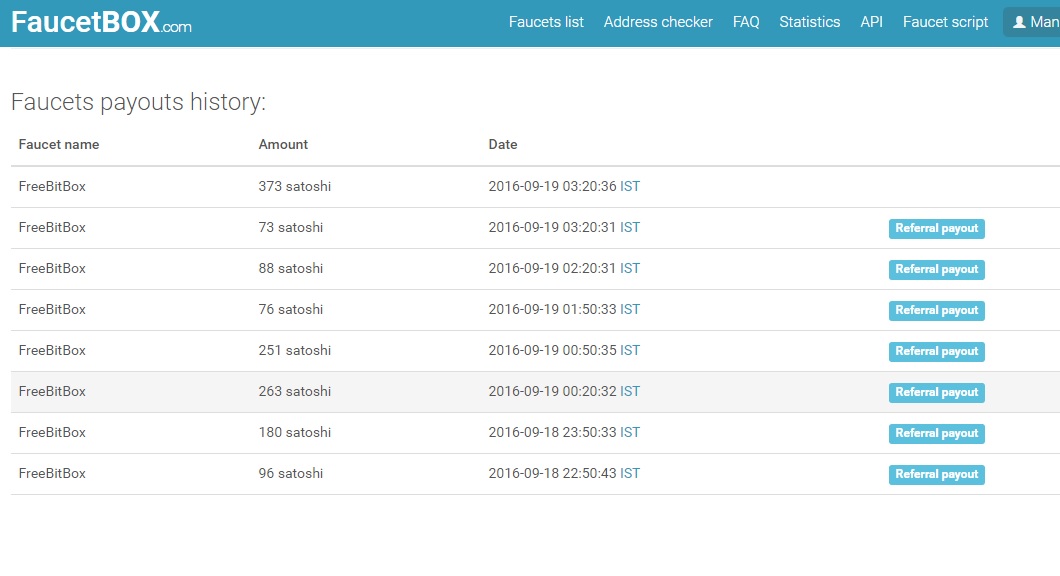
Task: Click FreeBitBox name in 263 satoshi row
Action: (x=52, y=391)
